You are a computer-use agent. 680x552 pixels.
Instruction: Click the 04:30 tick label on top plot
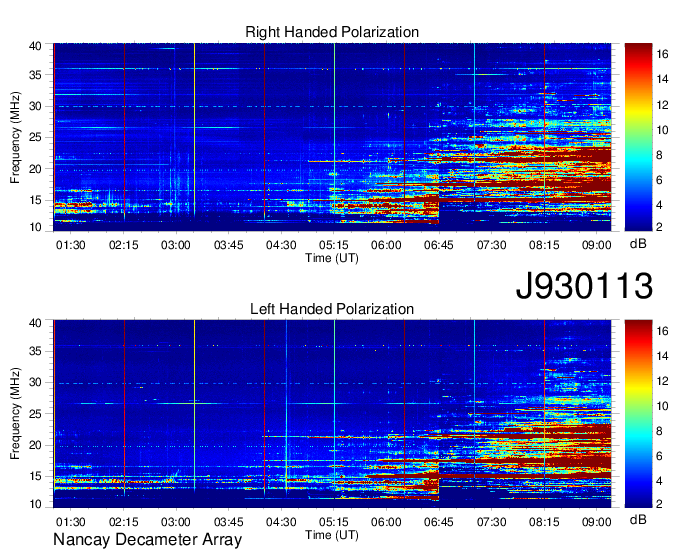click(281, 245)
